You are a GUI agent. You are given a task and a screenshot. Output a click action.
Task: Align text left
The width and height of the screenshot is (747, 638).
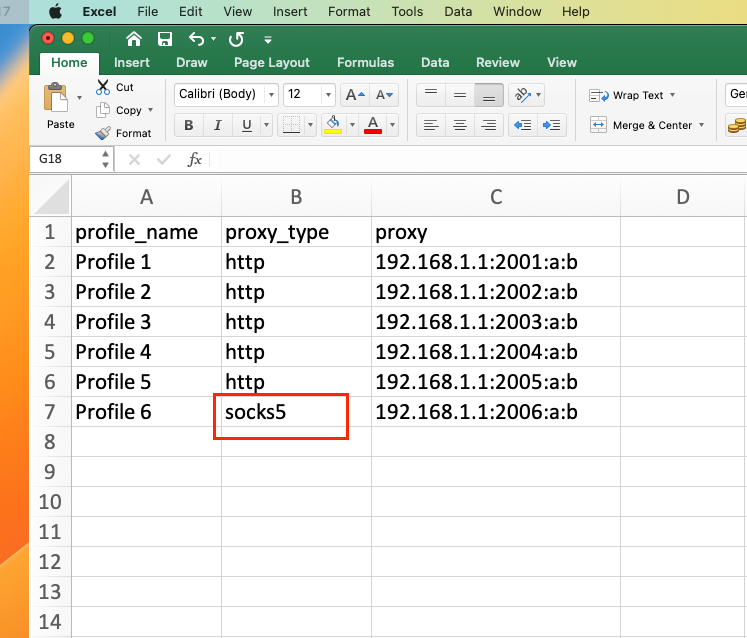431,125
